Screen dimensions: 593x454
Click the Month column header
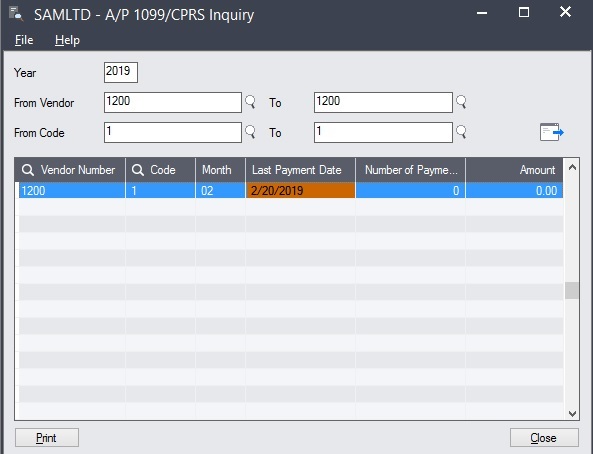(x=220, y=170)
